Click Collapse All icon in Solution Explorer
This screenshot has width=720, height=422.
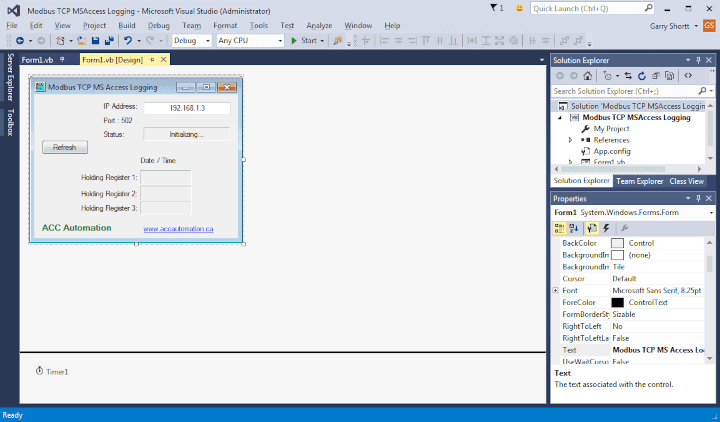pos(656,76)
